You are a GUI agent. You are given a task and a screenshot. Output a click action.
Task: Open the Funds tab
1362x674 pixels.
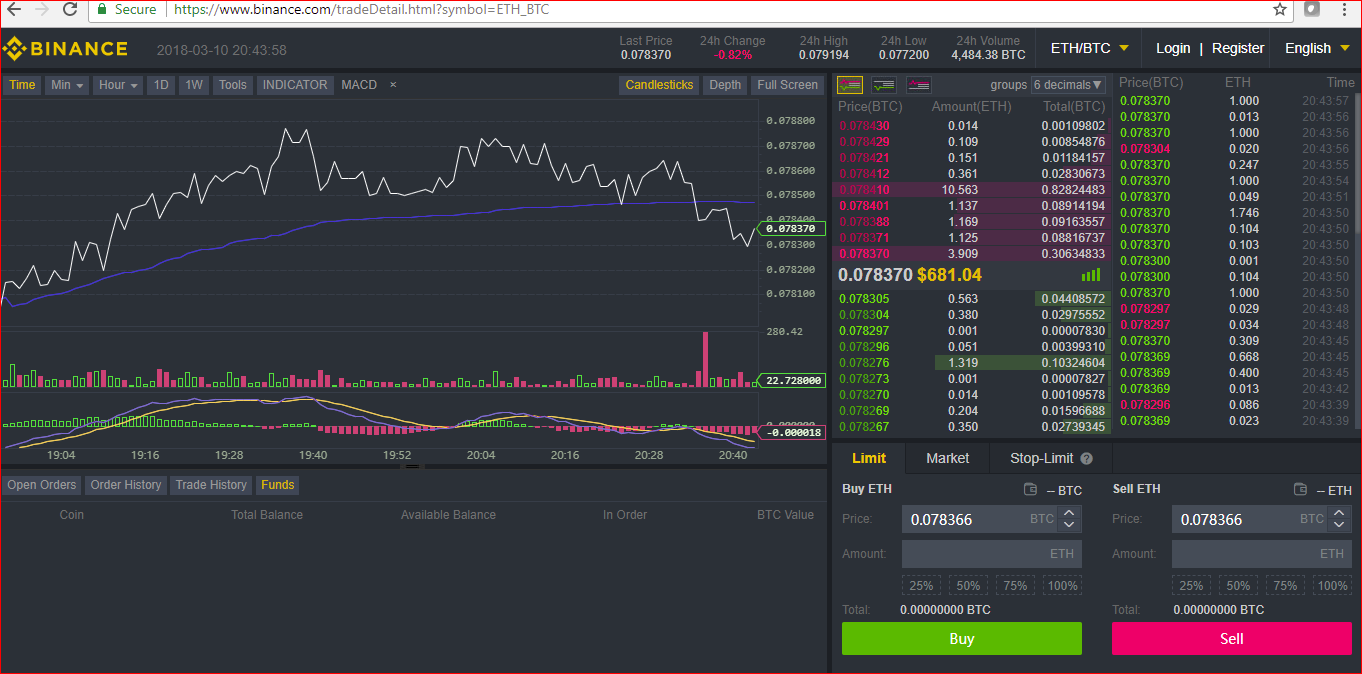tap(278, 485)
